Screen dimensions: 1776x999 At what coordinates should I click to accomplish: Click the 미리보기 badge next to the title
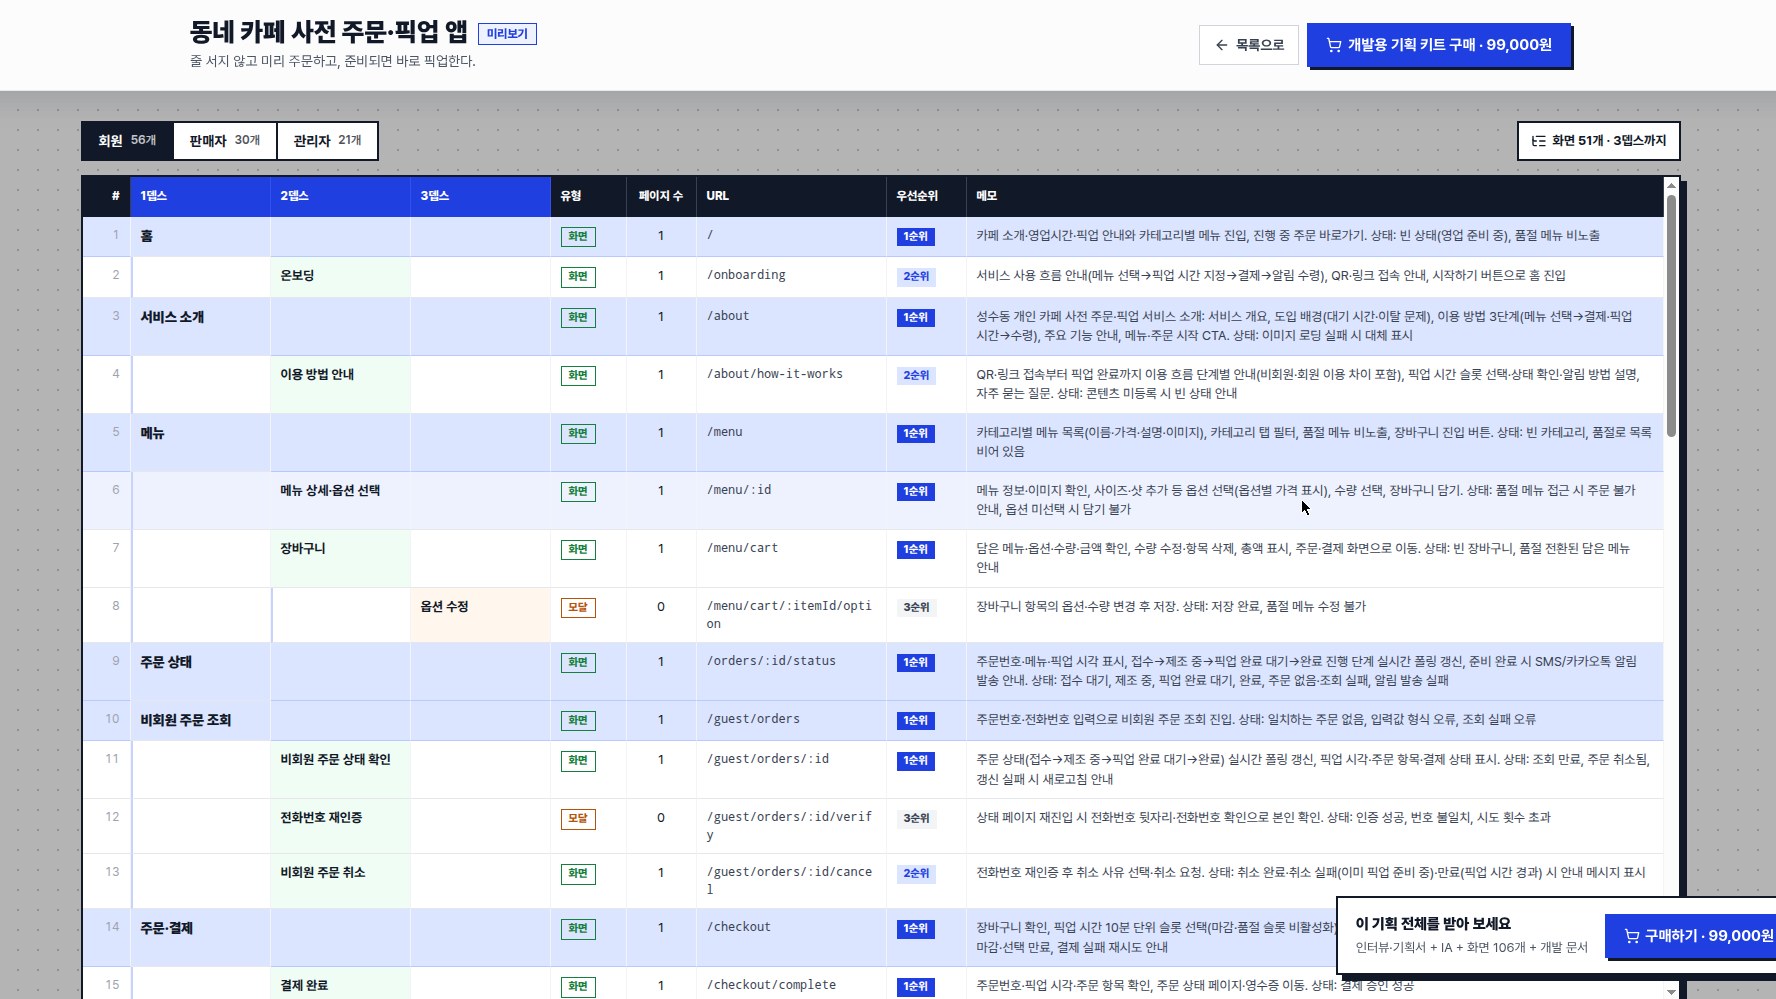click(x=507, y=34)
